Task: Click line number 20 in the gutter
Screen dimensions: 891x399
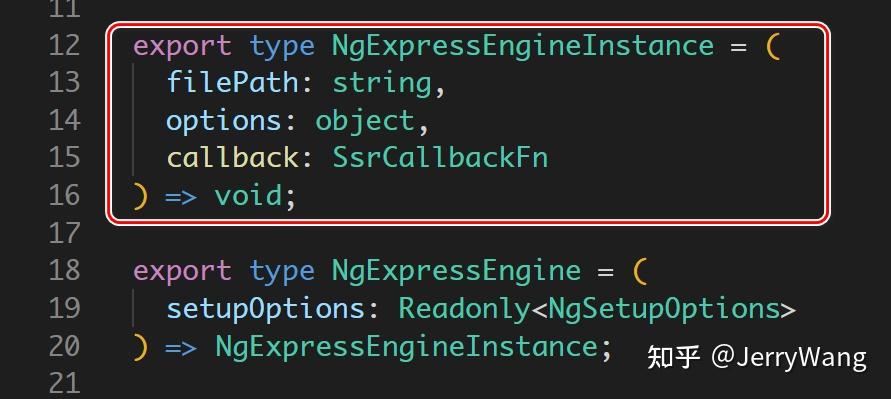Action: pos(64,346)
